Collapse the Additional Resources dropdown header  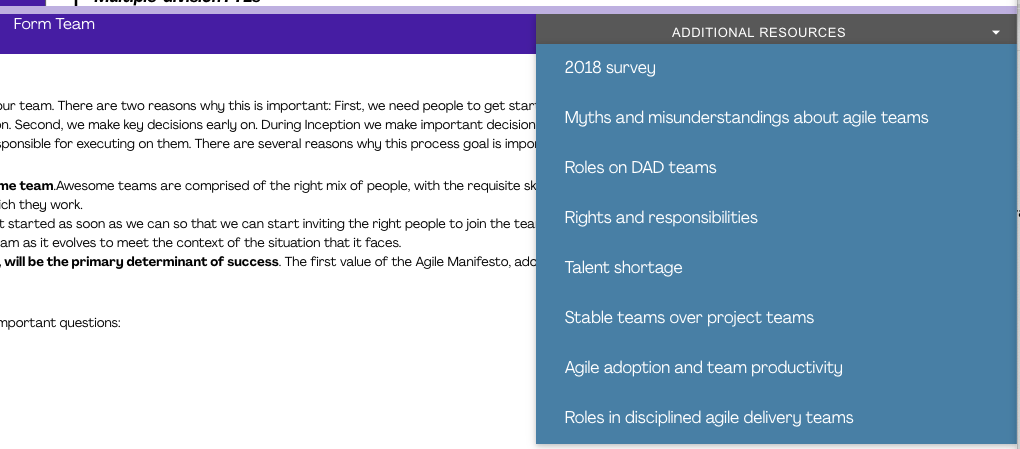tap(776, 32)
